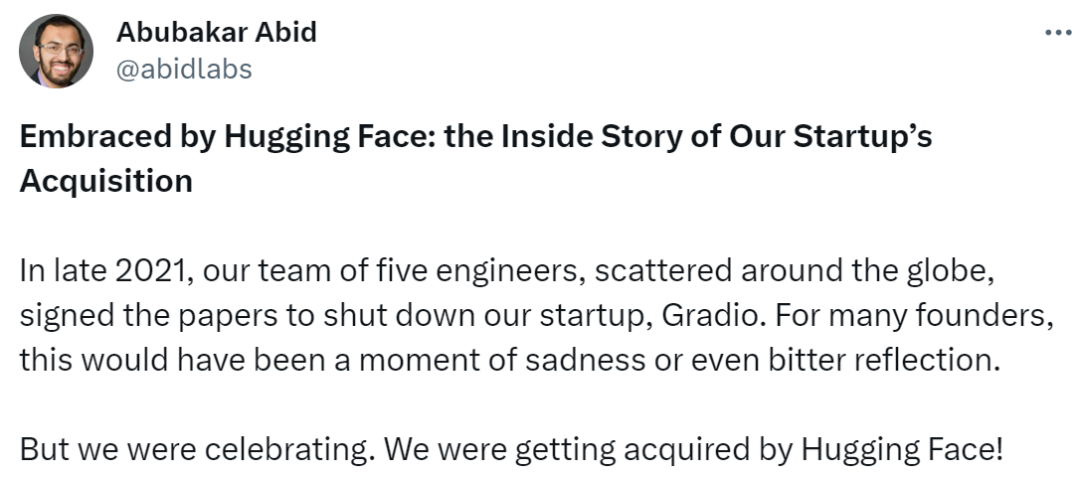1080x477 pixels.
Task: Open the three-dot more options menu
Action: tap(1058, 32)
